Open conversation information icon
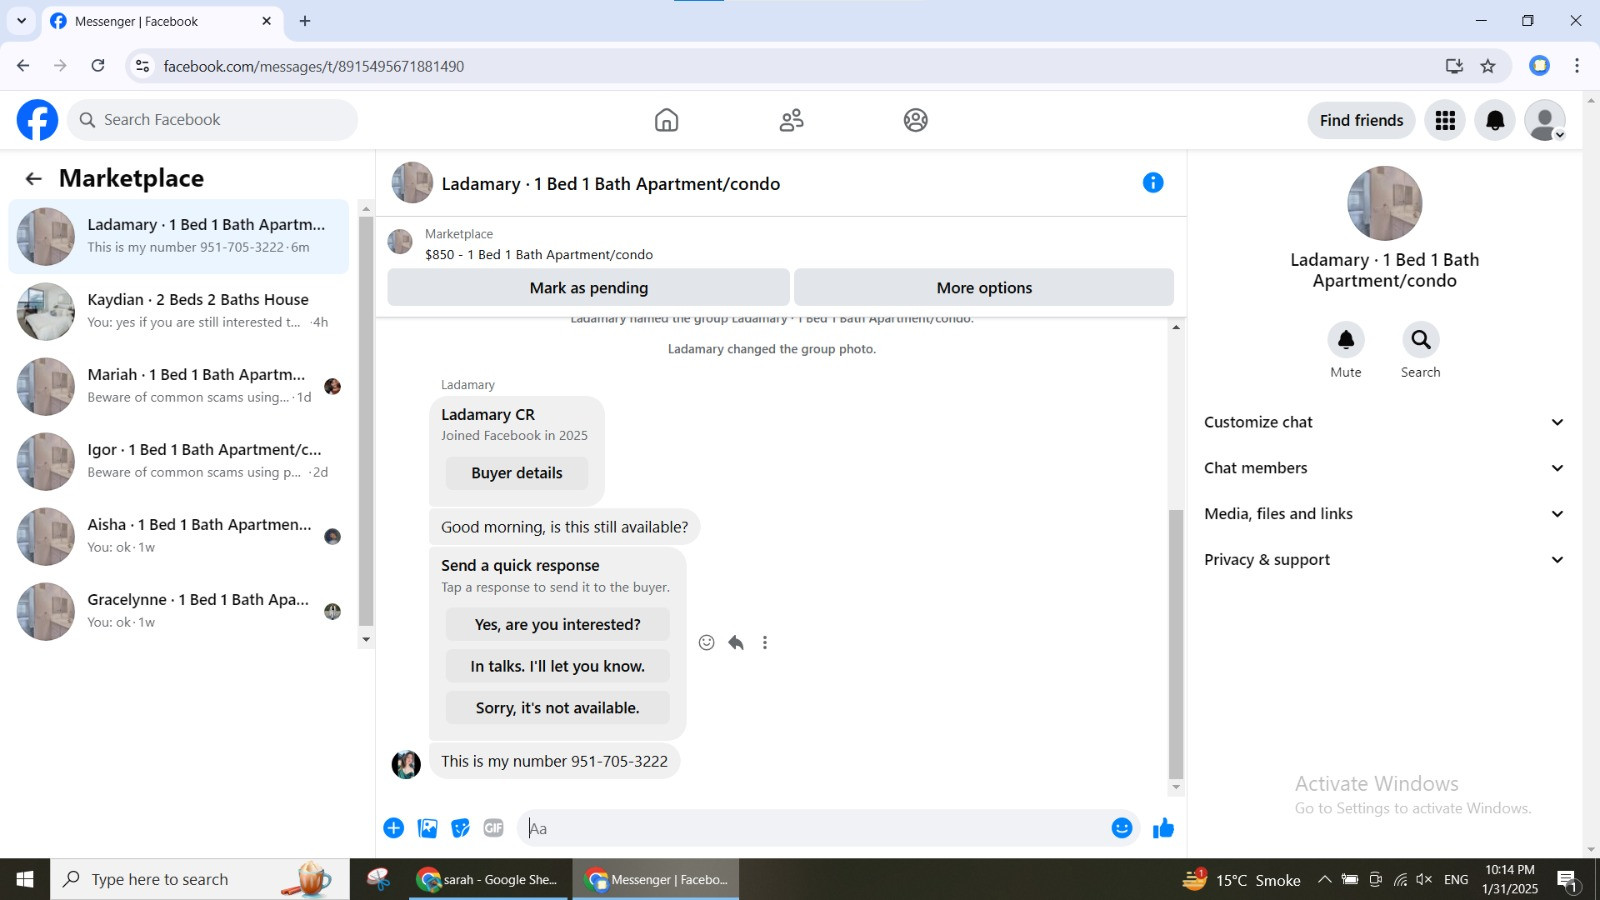The image size is (1600, 900). (x=1153, y=182)
